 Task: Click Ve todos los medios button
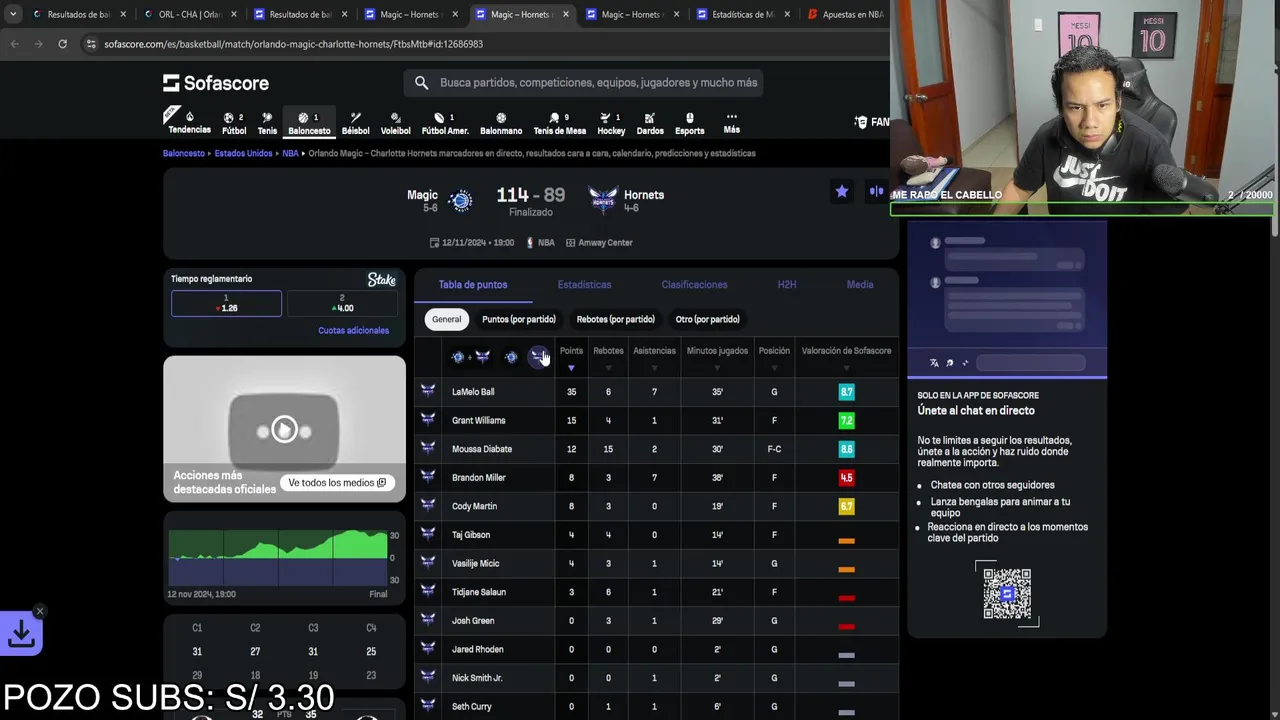point(337,483)
